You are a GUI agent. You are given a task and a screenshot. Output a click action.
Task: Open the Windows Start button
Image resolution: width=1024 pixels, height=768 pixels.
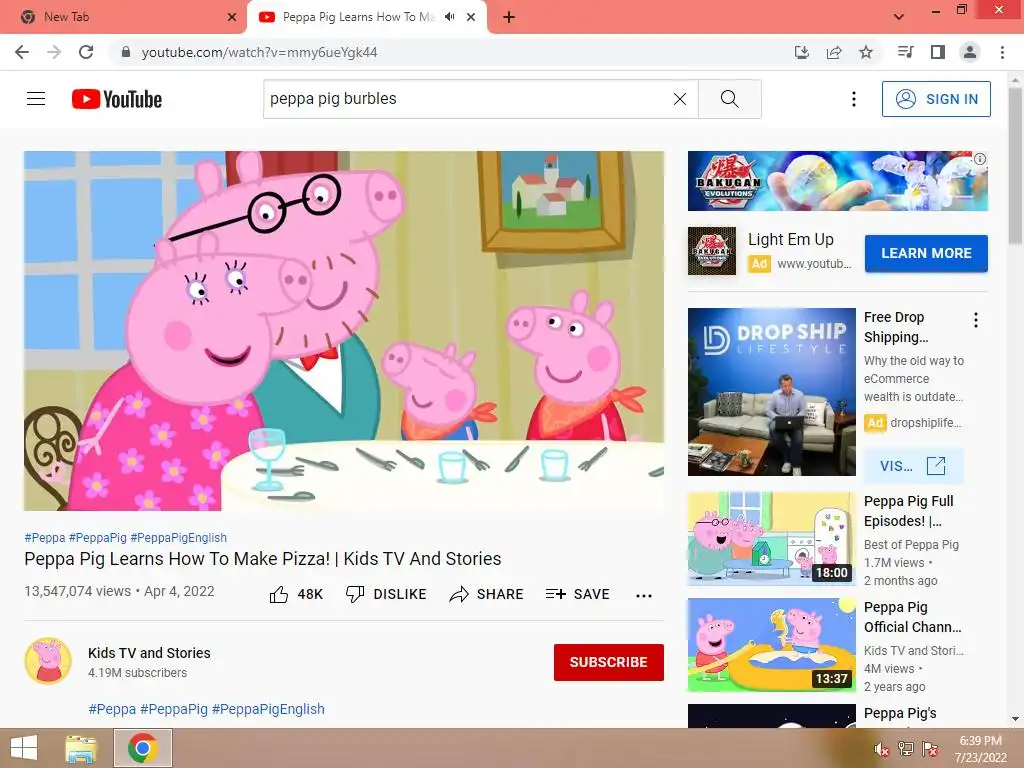[x=24, y=748]
